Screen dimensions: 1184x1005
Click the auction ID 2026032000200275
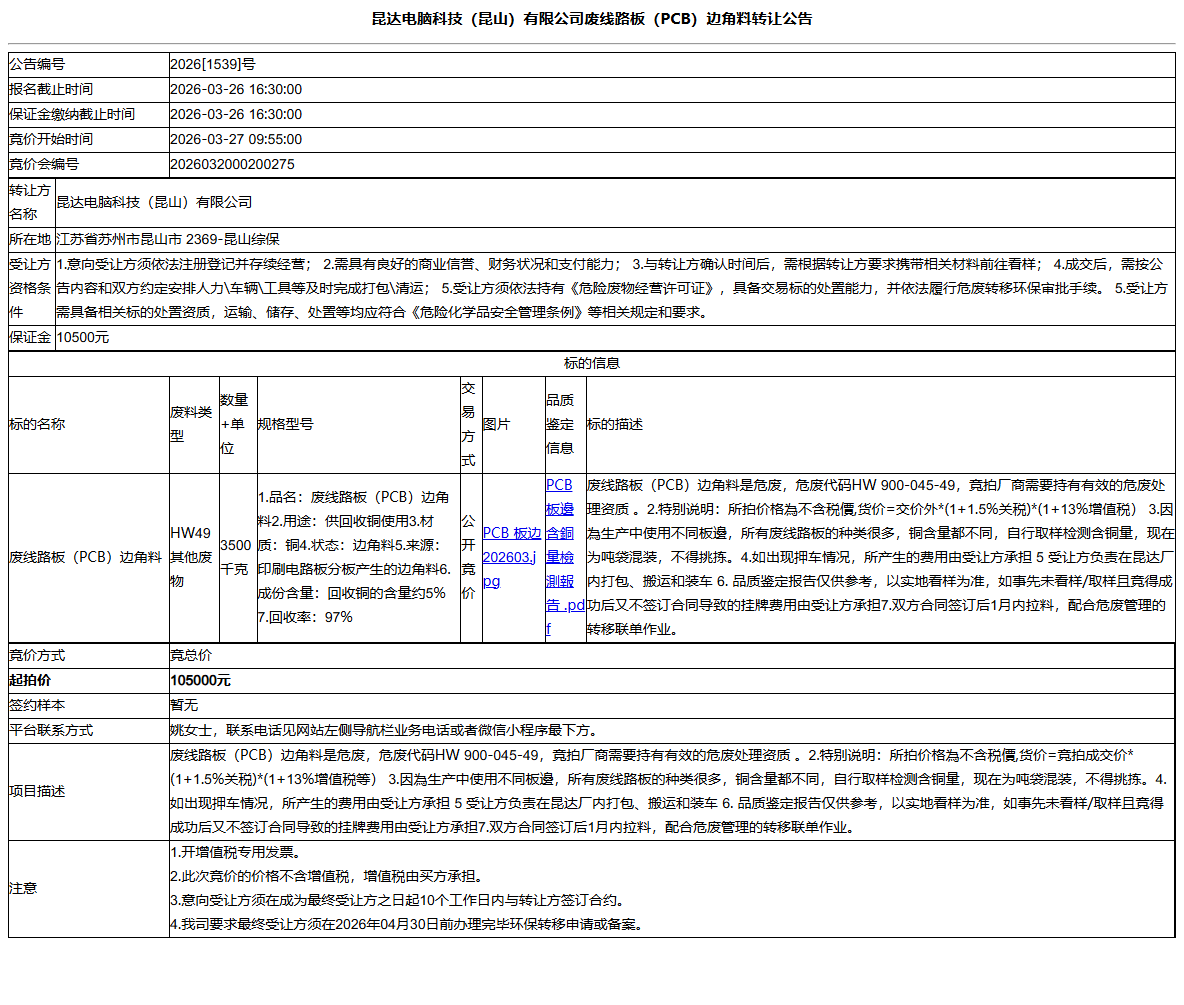232,165
